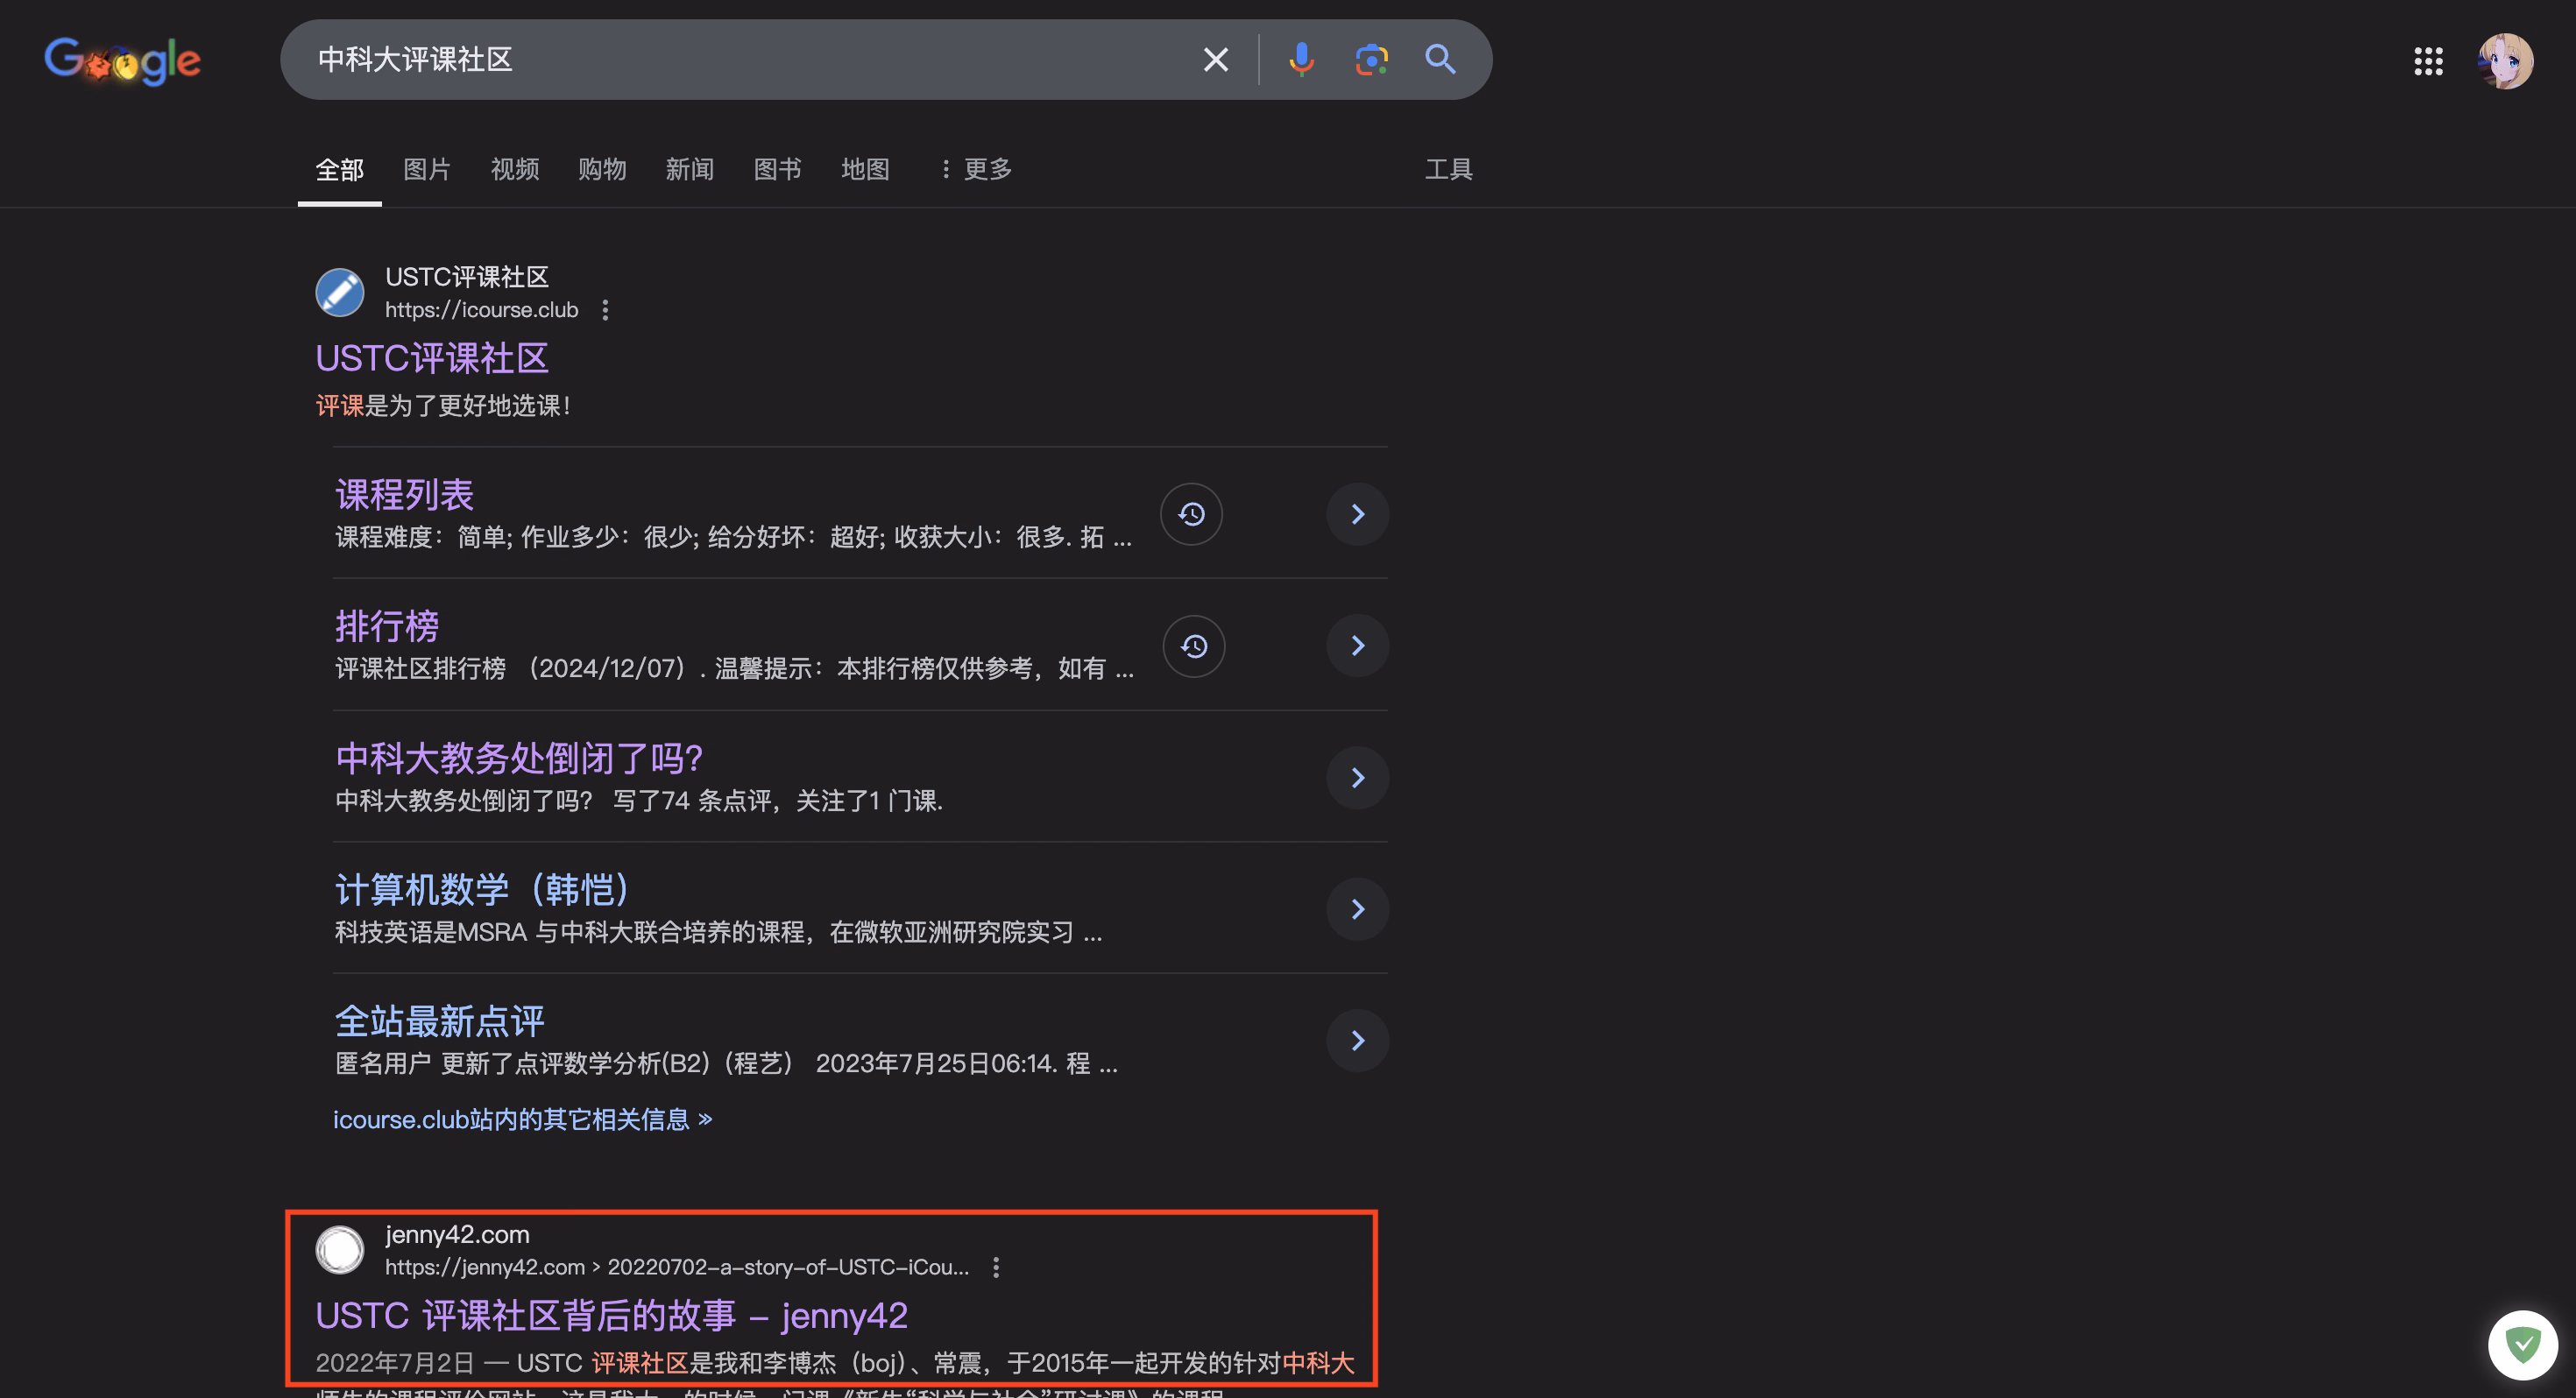Click the https://icourse.club URL text
This screenshot has height=1398, width=2576.
click(482, 310)
